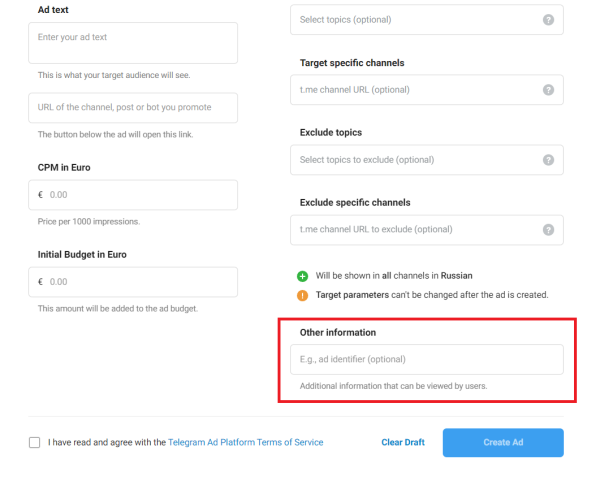Click the Euro symbol in CPM field
The height and width of the screenshot is (477, 600).
pos(40,195)
